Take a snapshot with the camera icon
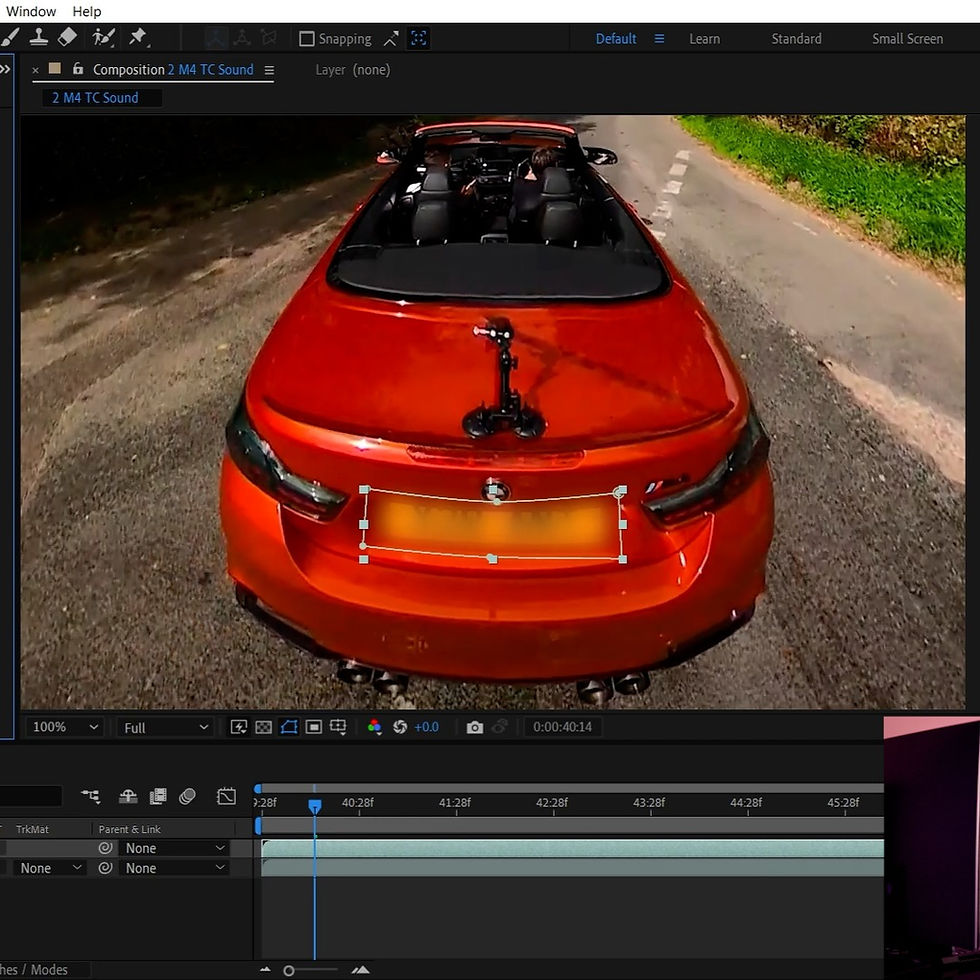 click(474, 727)
